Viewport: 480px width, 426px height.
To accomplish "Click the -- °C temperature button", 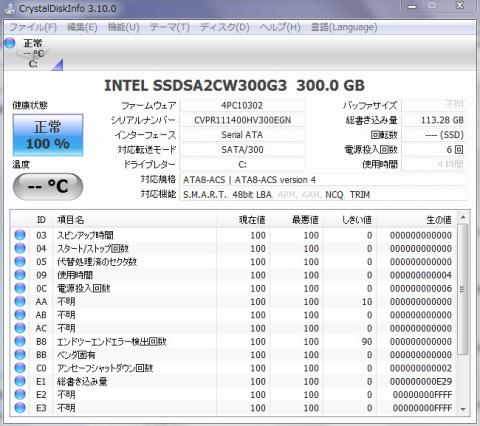I will pyautogui.click(x=48, y=186).
